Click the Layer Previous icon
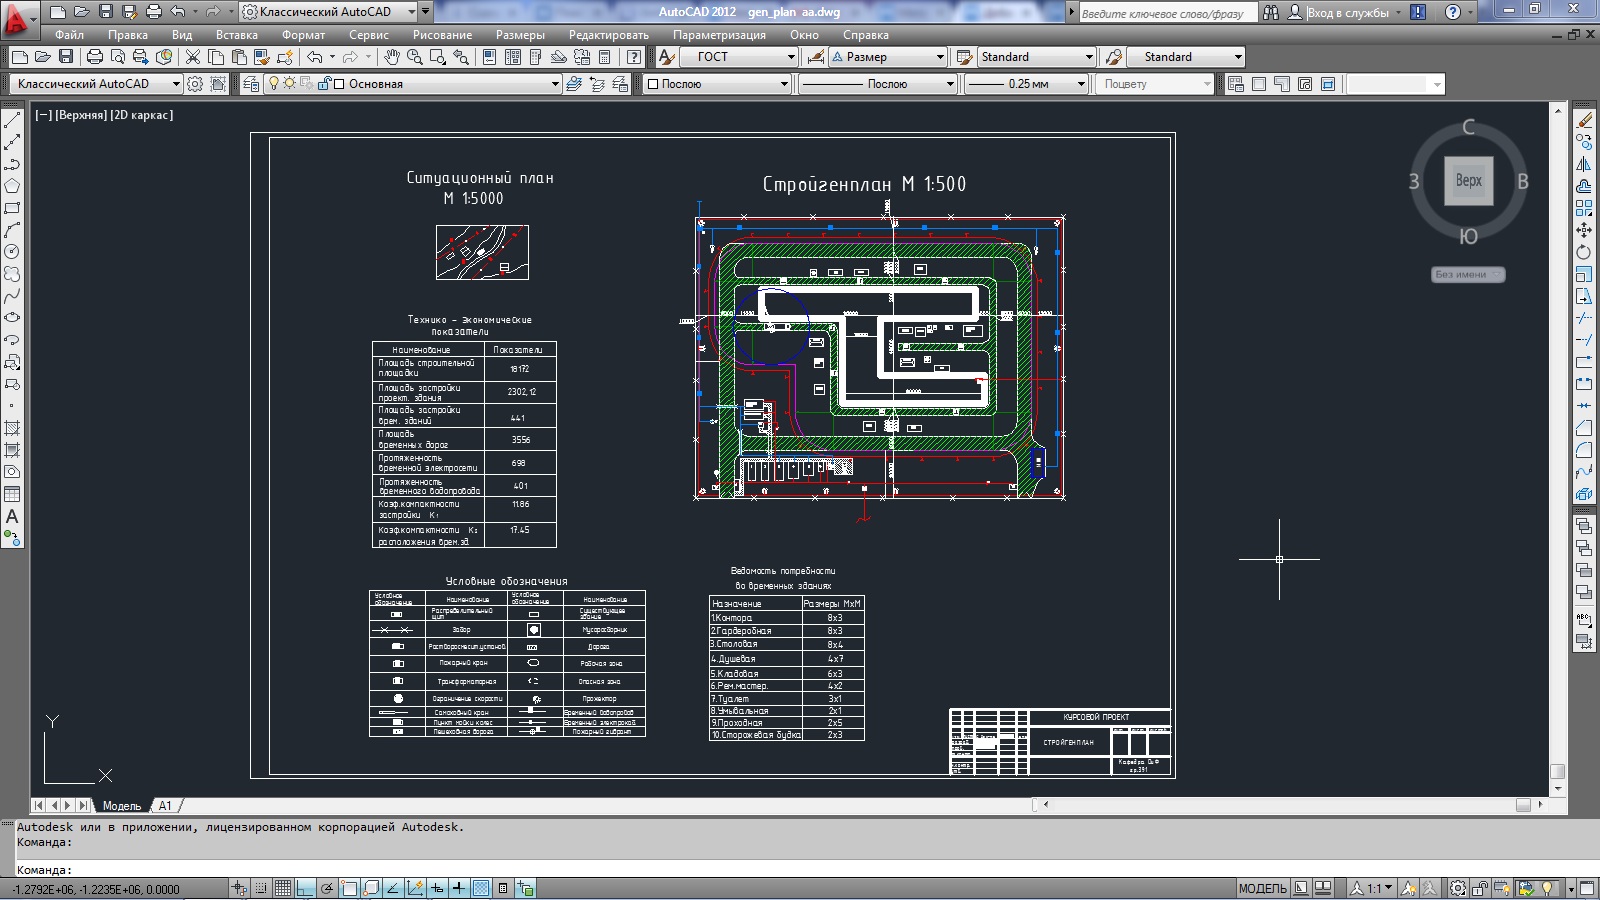 (597, 84)
